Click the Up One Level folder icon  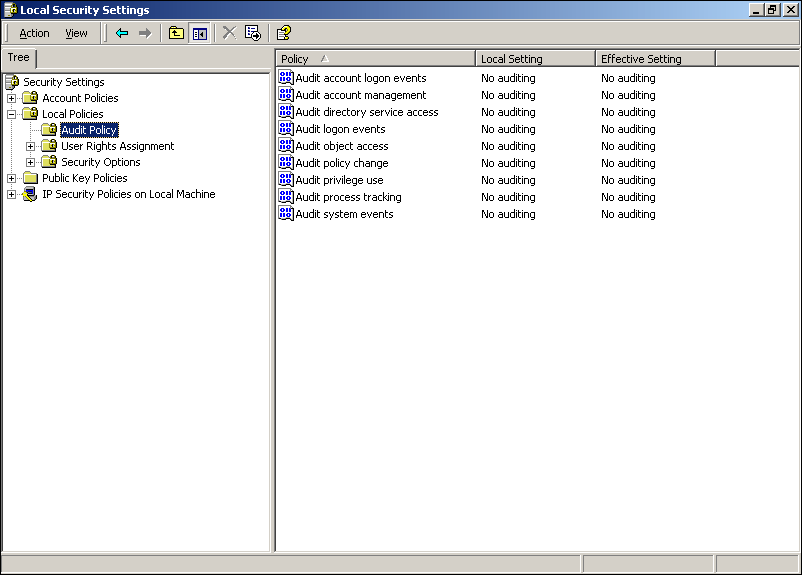pyautogui.click(x=176, y=33)
